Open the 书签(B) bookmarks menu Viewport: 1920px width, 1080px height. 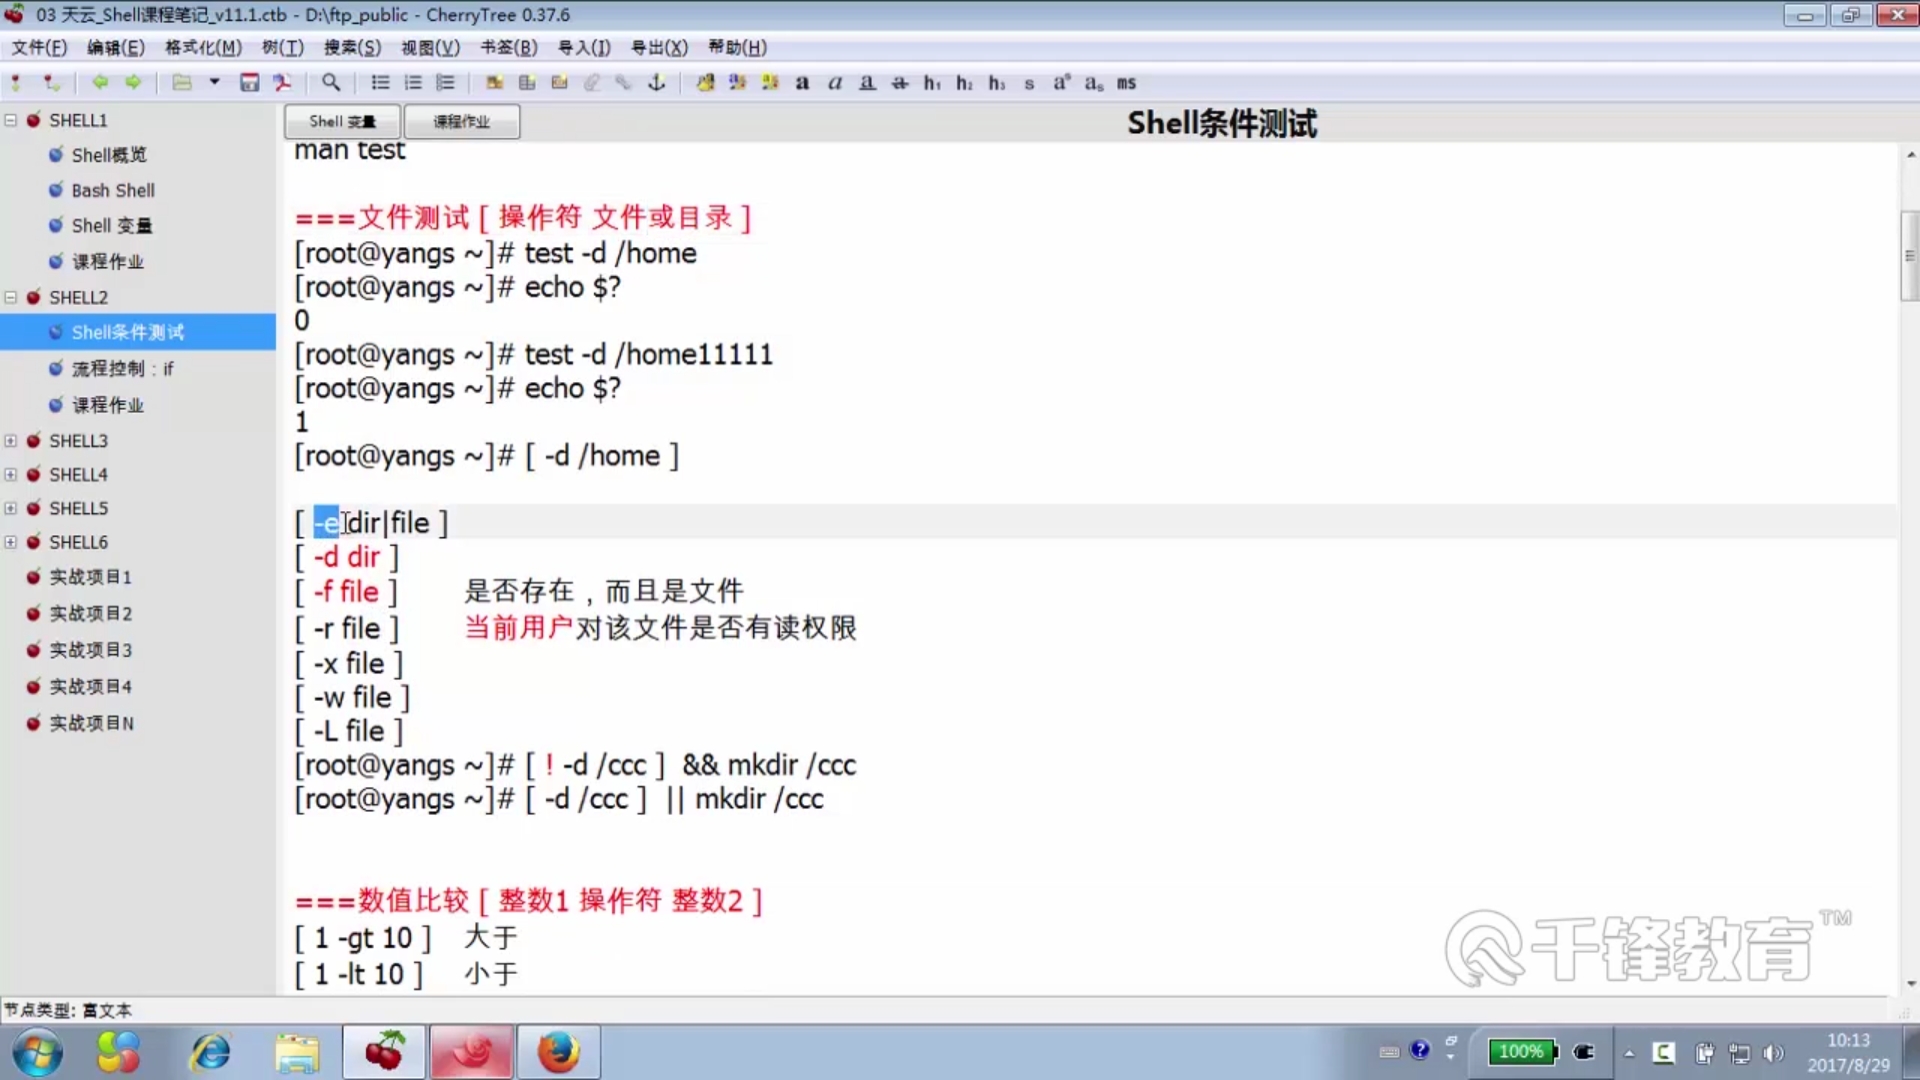coord(508,47)
